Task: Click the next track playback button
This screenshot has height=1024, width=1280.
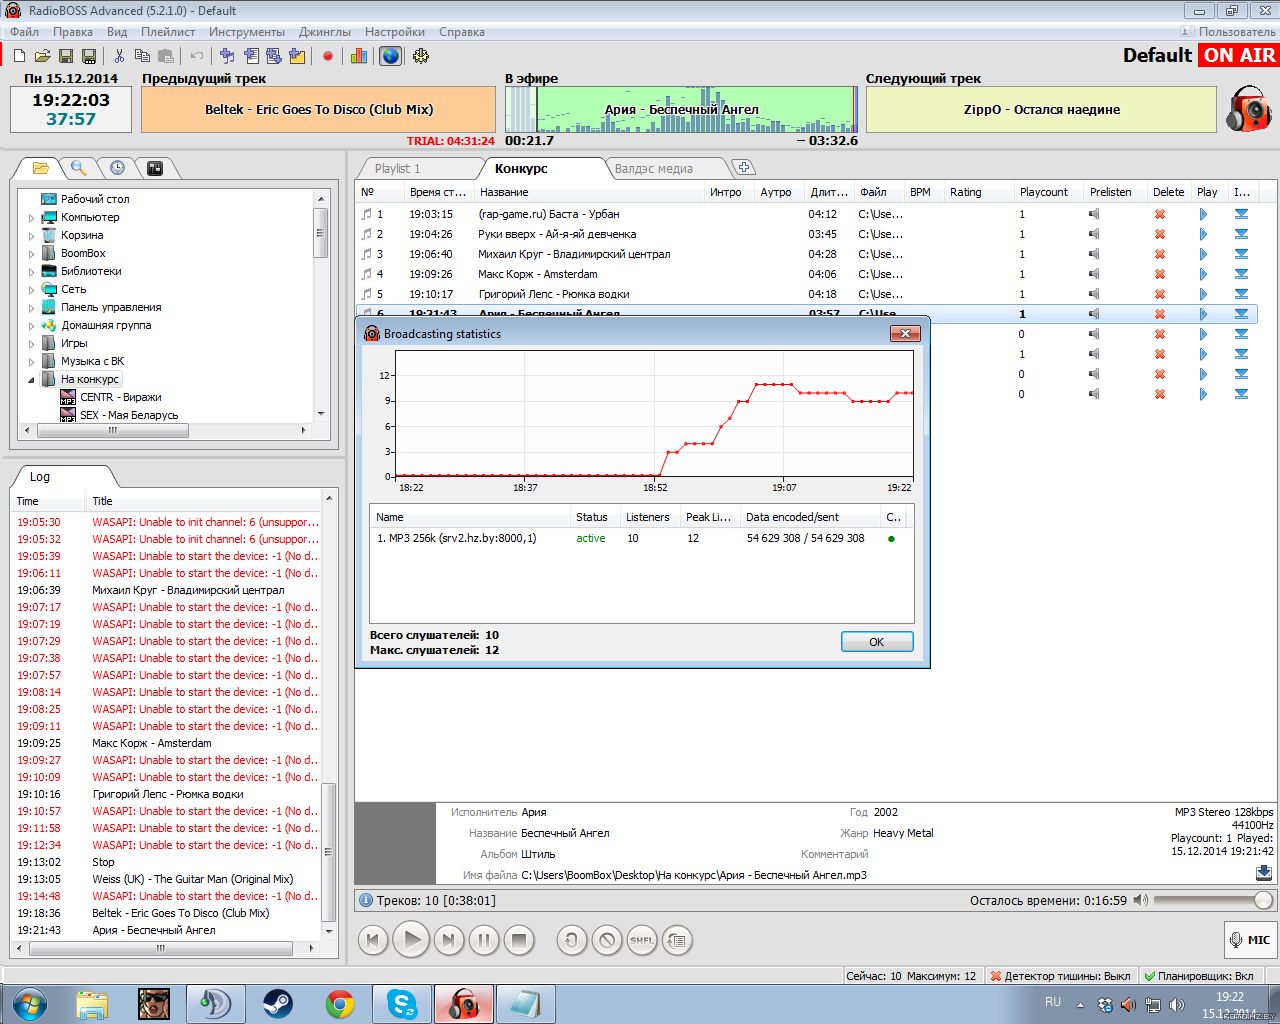Action: [449, 940]
